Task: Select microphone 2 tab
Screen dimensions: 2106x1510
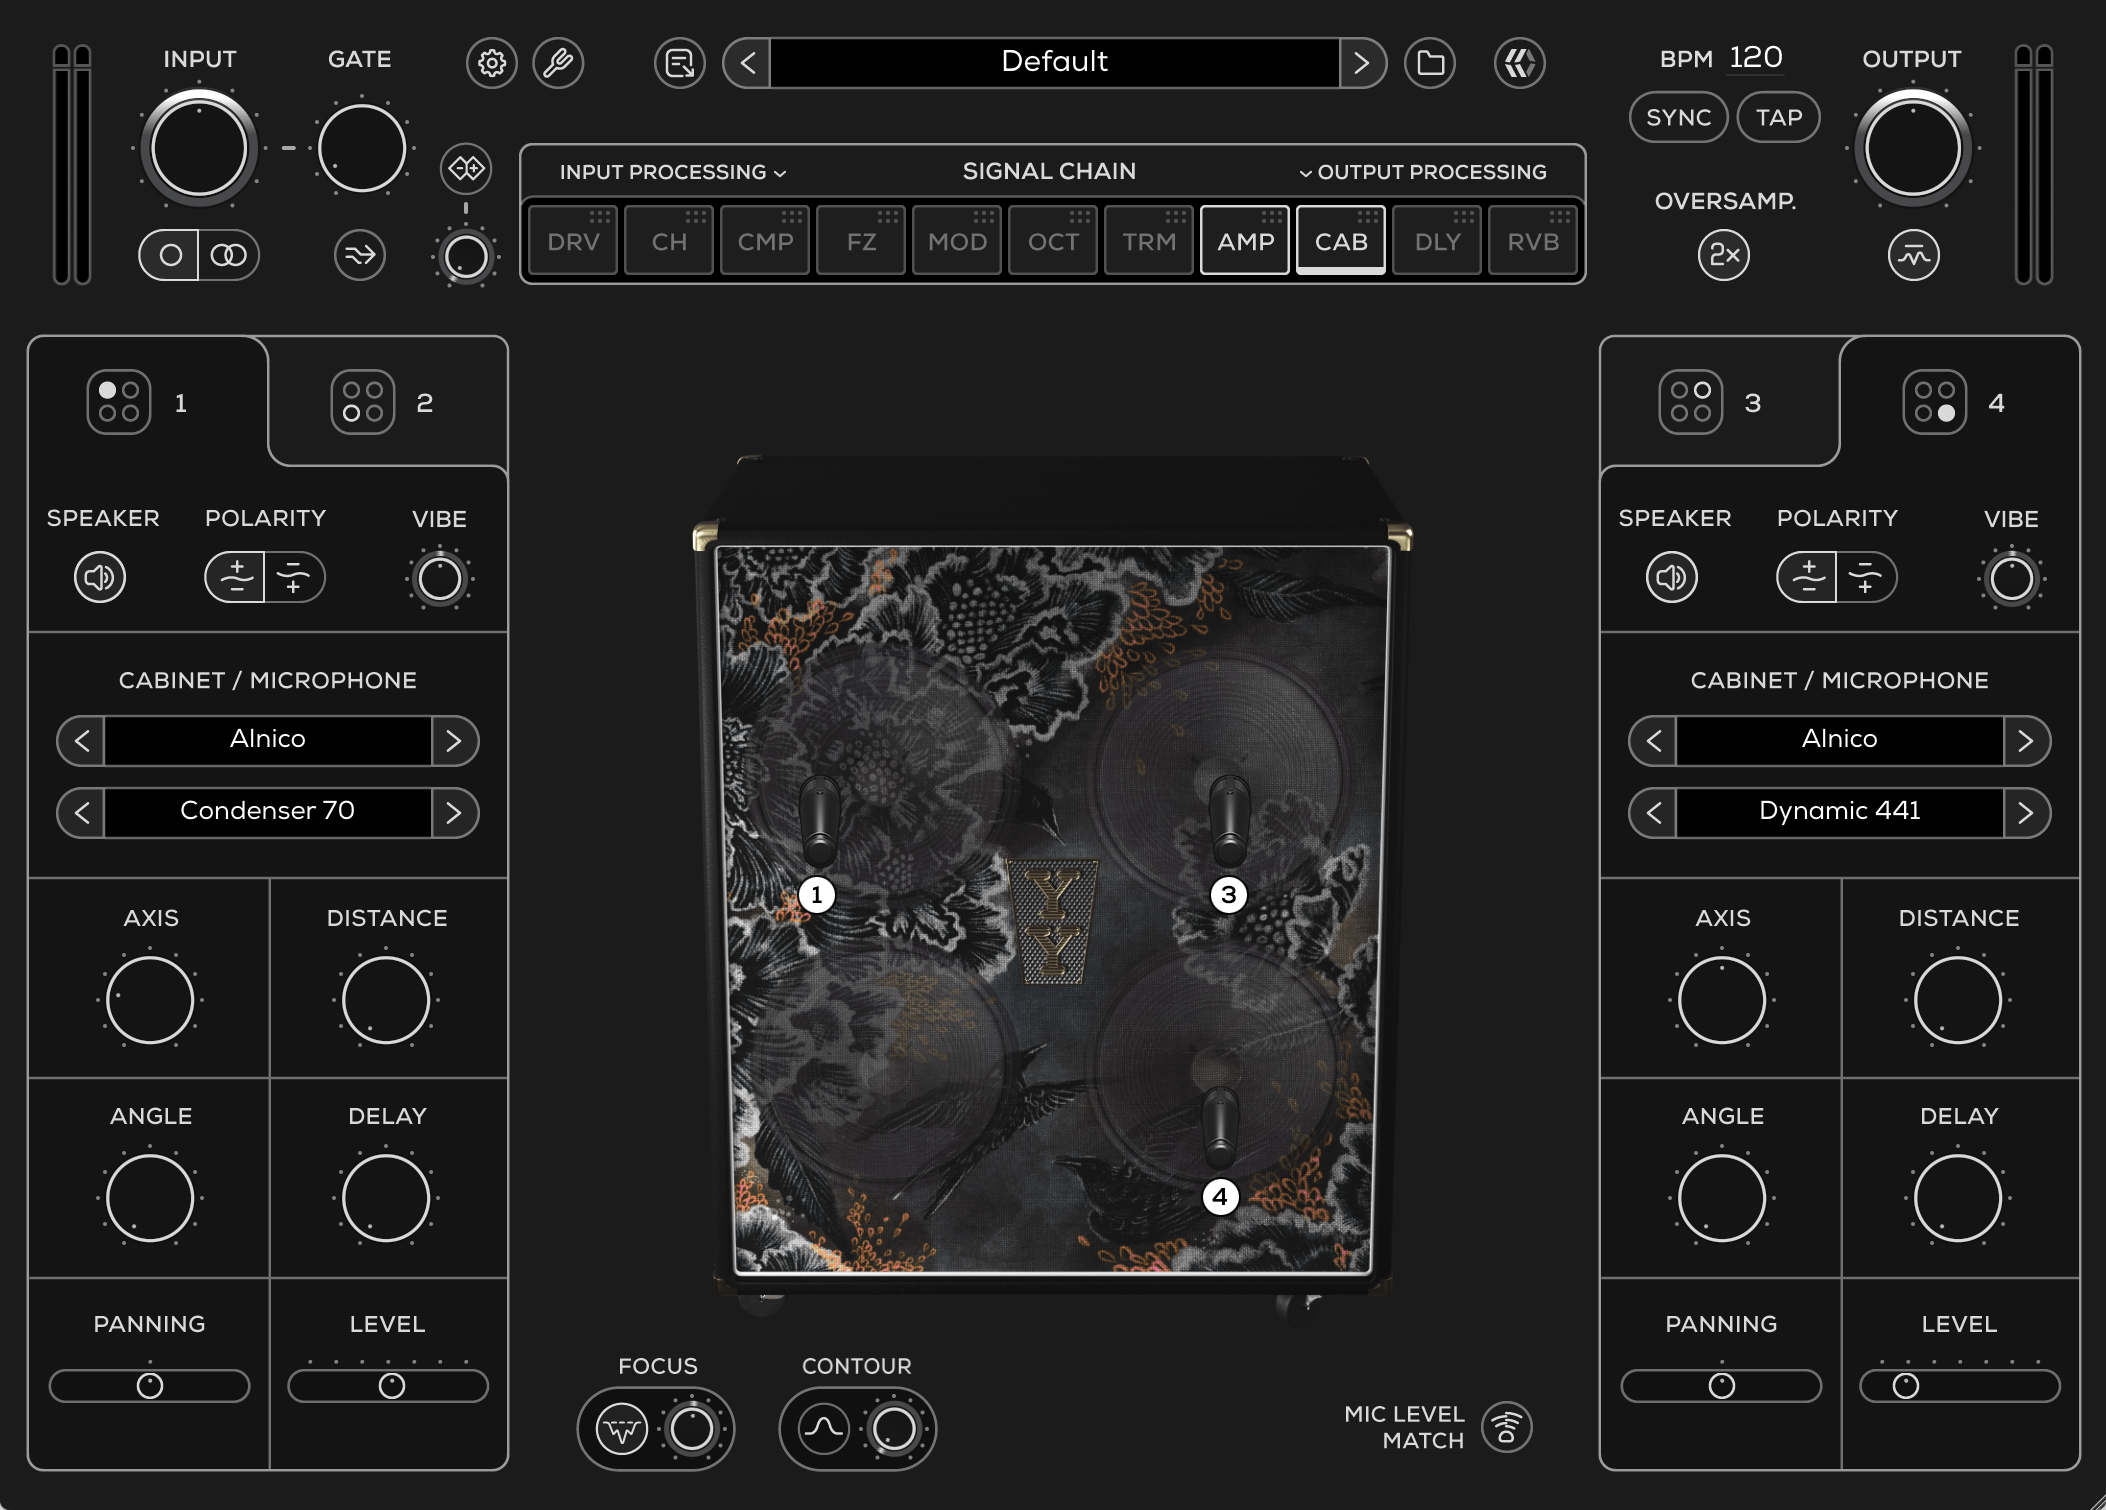Action: (x=388, y=402)
